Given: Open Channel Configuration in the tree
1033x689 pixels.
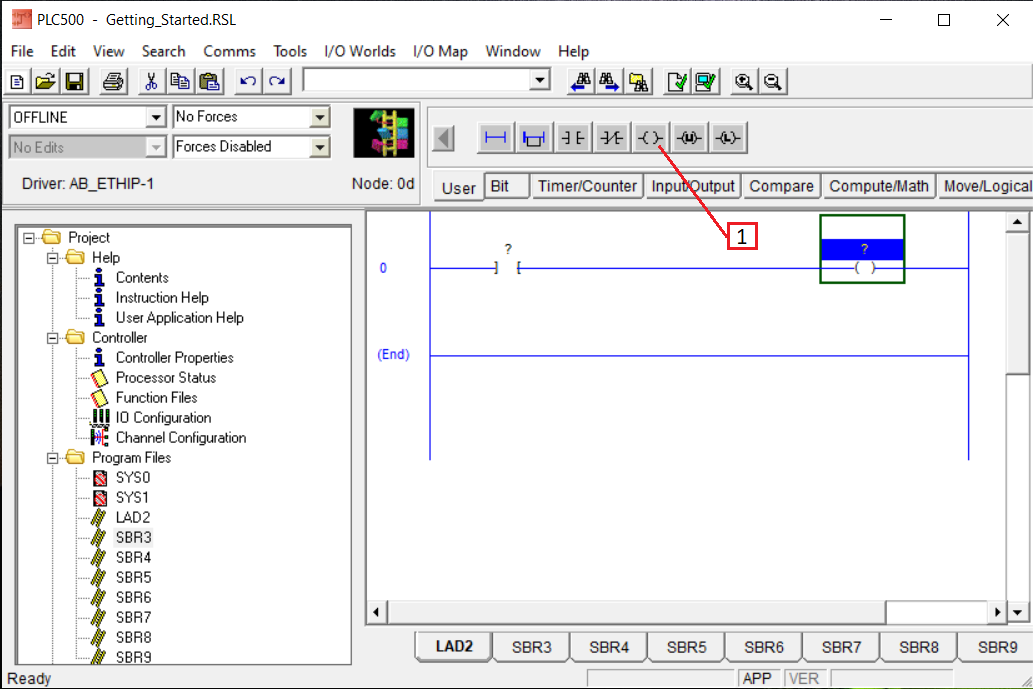Looking at the screenshot, I should [181, 437].
